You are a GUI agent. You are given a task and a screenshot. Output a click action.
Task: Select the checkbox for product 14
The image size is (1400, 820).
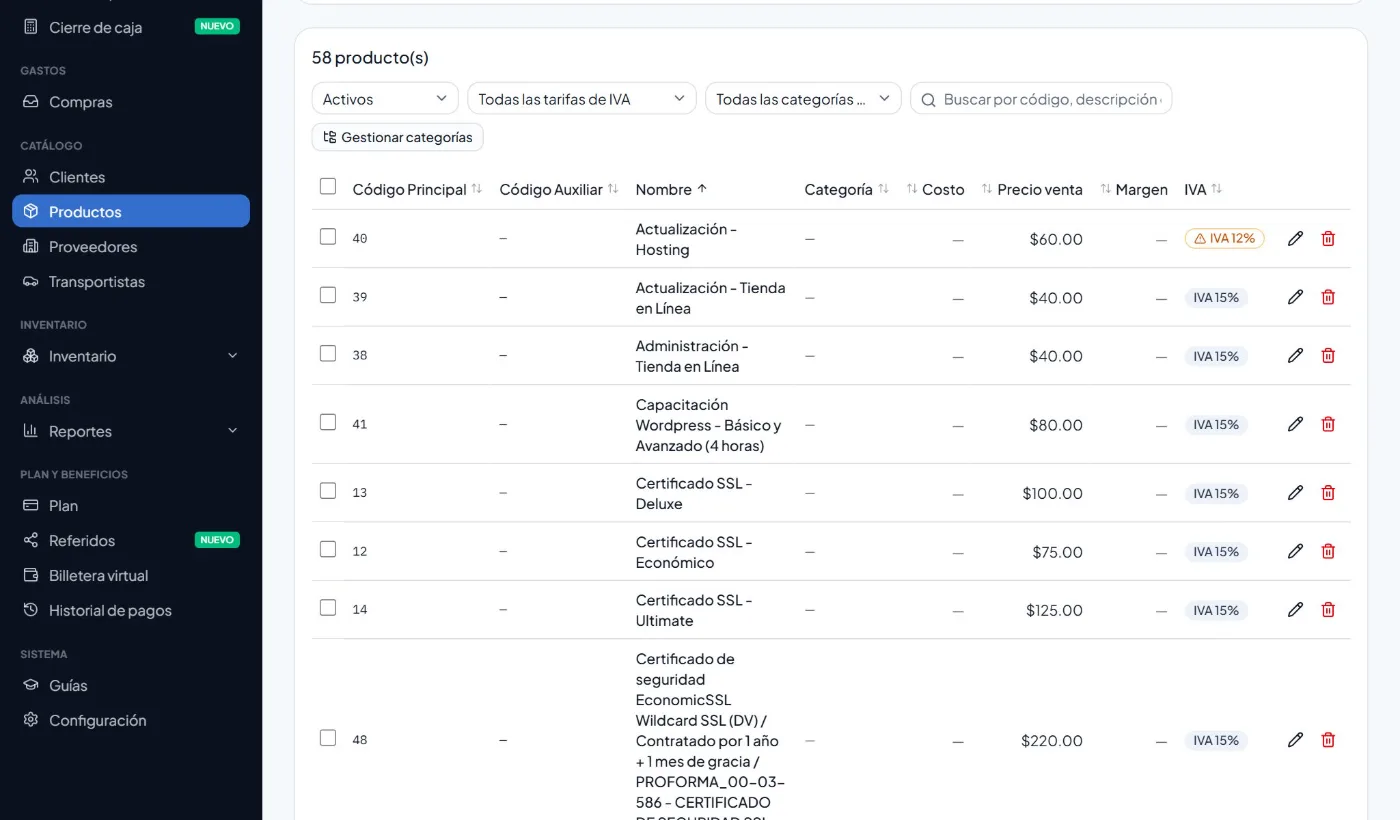[328, 608]
